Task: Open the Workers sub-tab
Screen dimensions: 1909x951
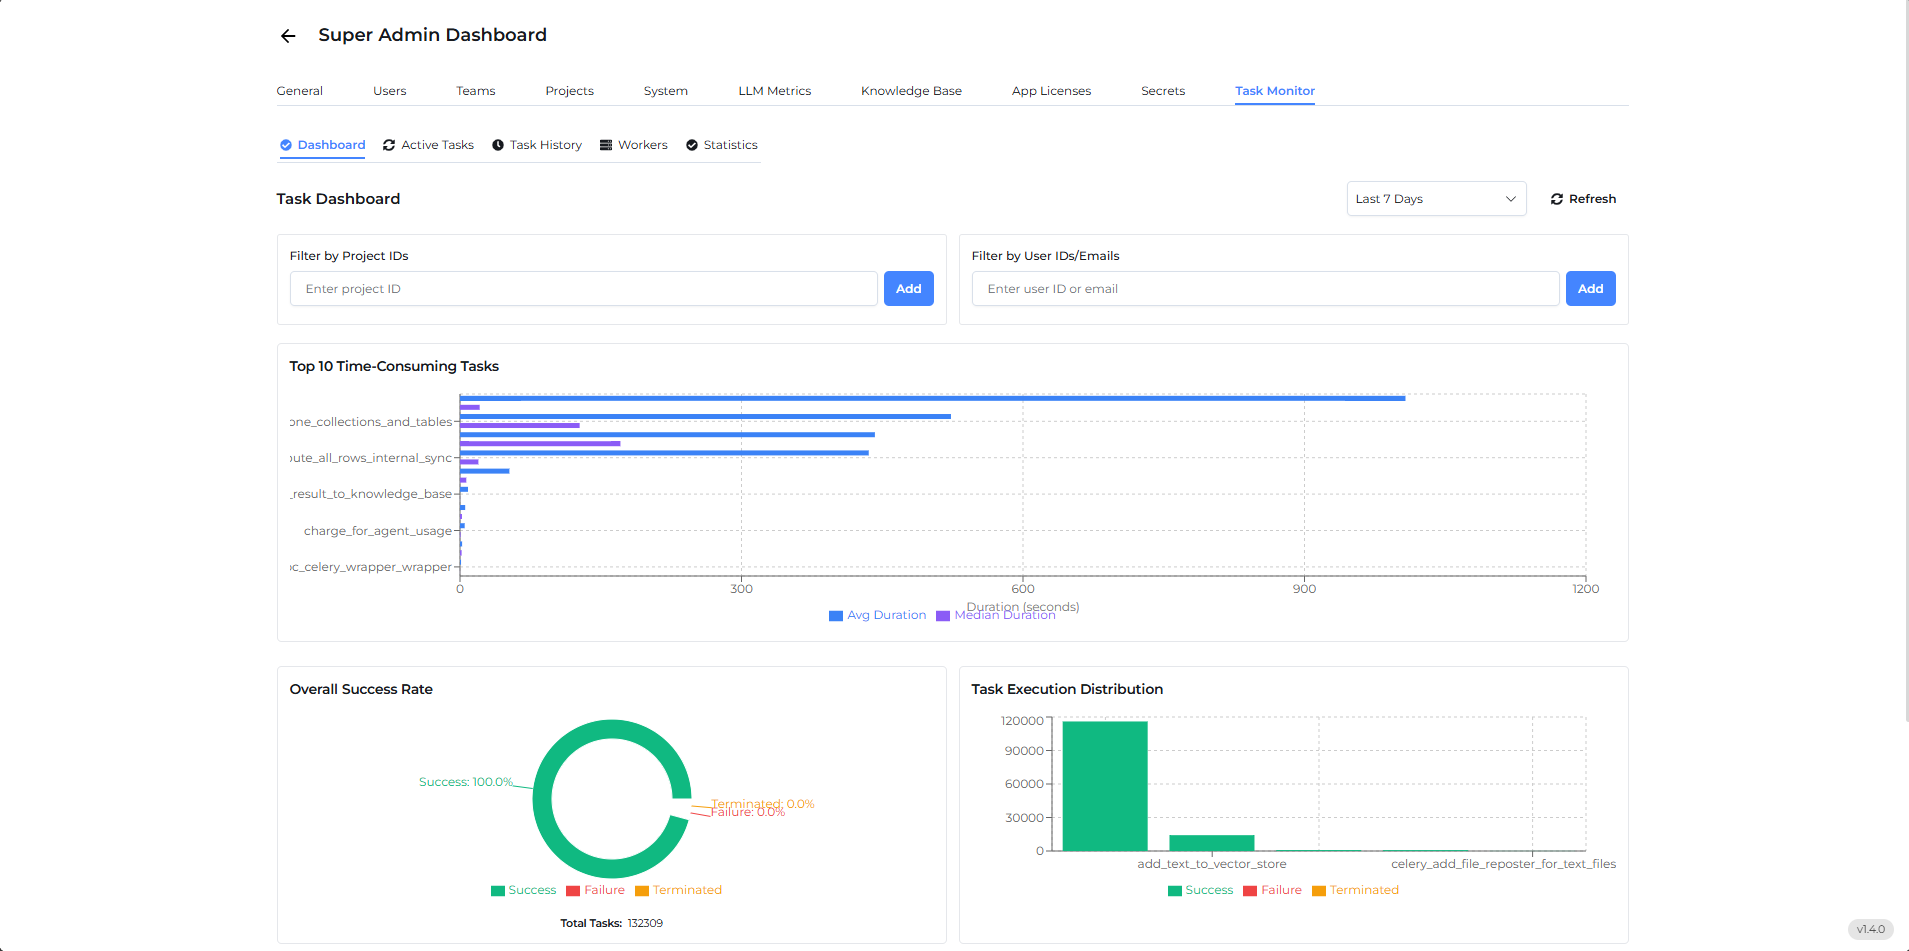Action: point(634,145)
